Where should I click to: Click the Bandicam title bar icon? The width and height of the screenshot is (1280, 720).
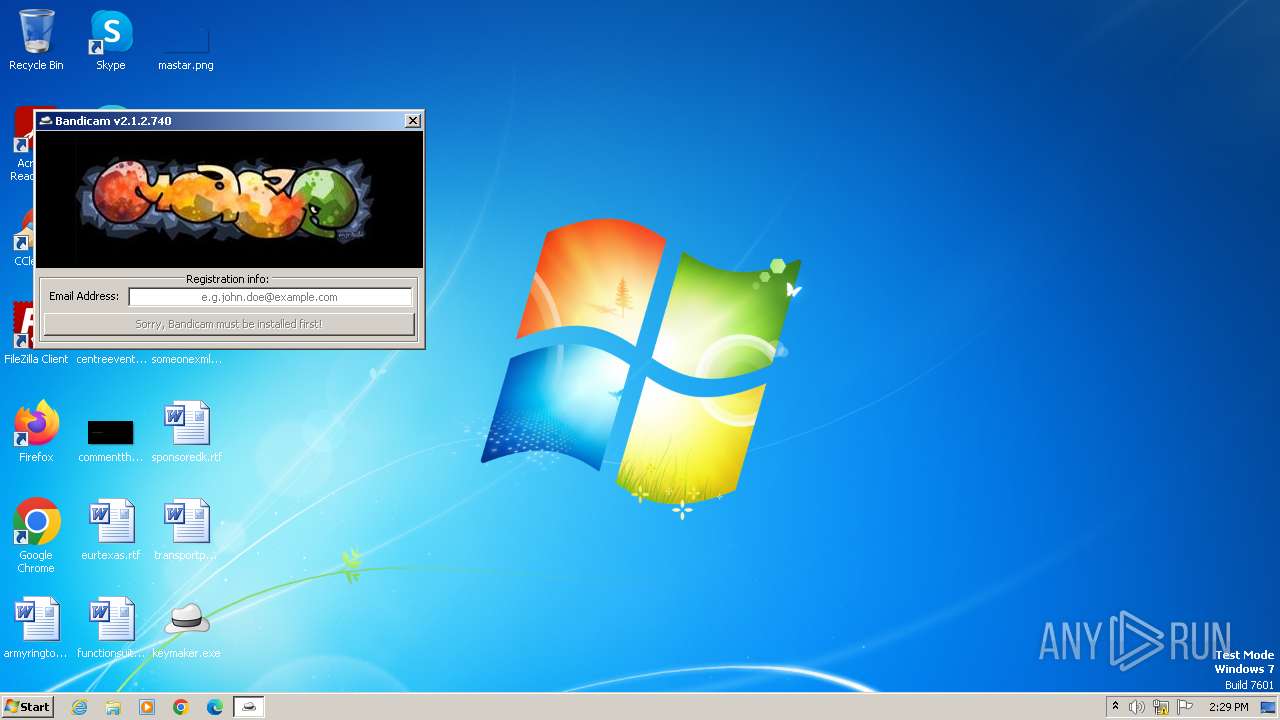[x=45, y=120]
